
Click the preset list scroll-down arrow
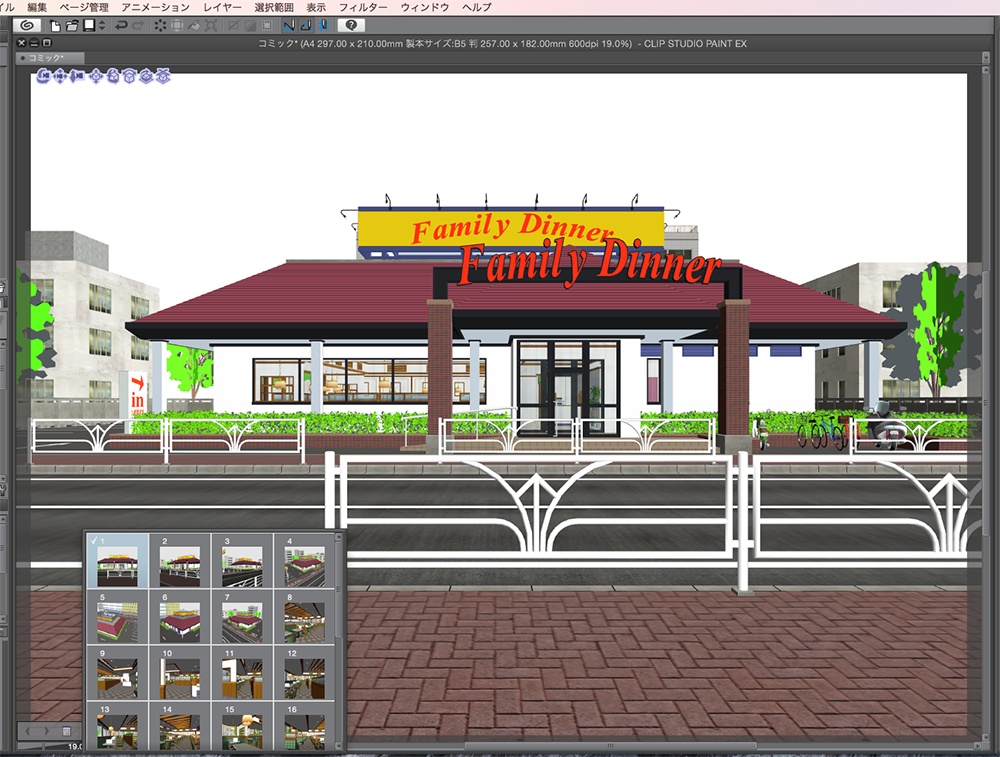(x=339, y=744)
